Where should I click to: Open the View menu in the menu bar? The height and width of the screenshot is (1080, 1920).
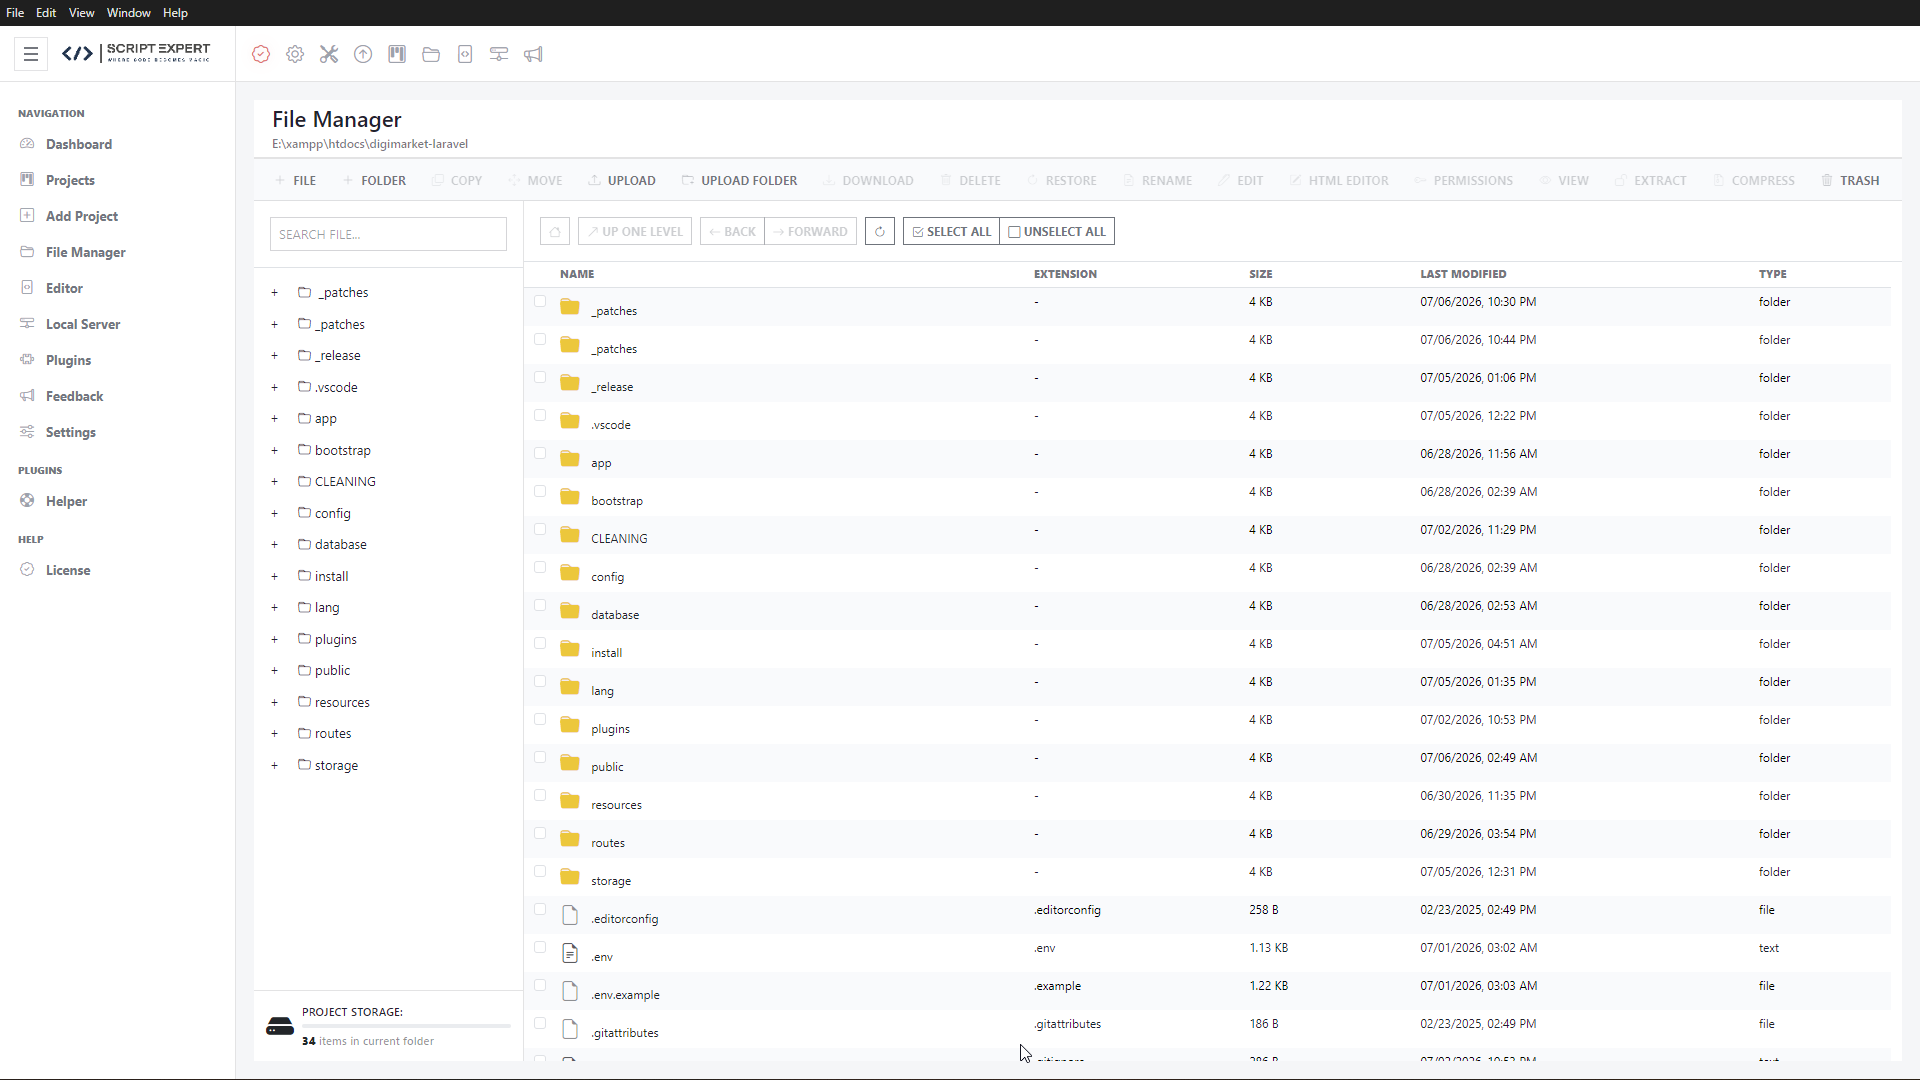81,13
